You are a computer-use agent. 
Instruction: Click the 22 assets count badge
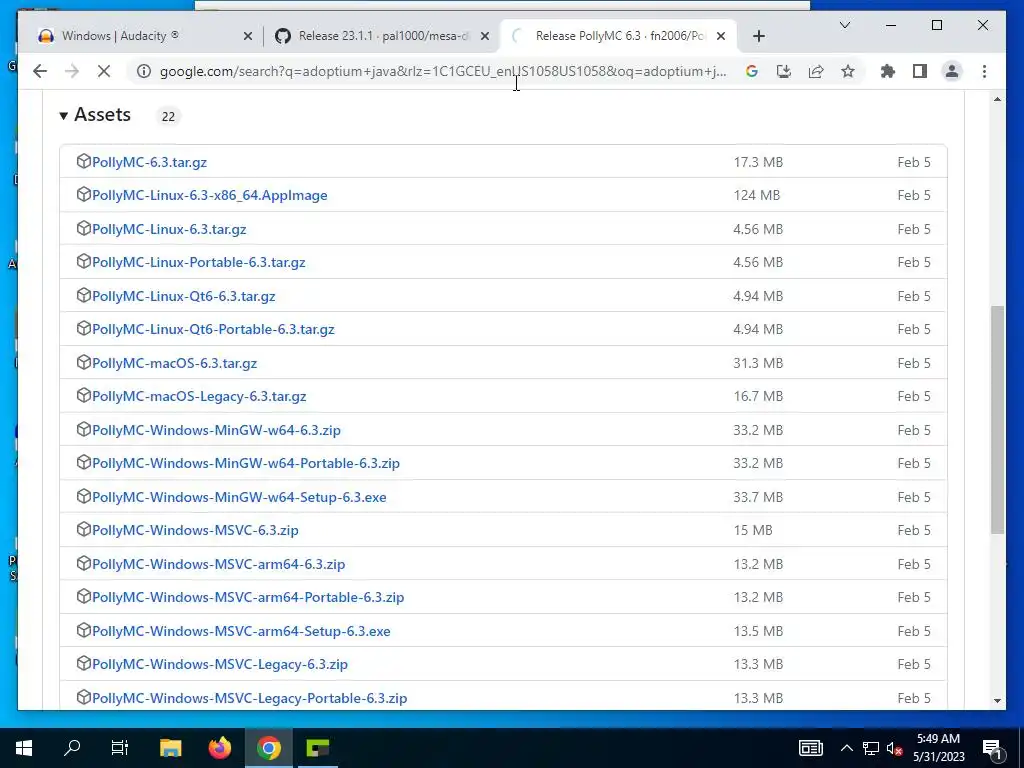coord(168,116)
